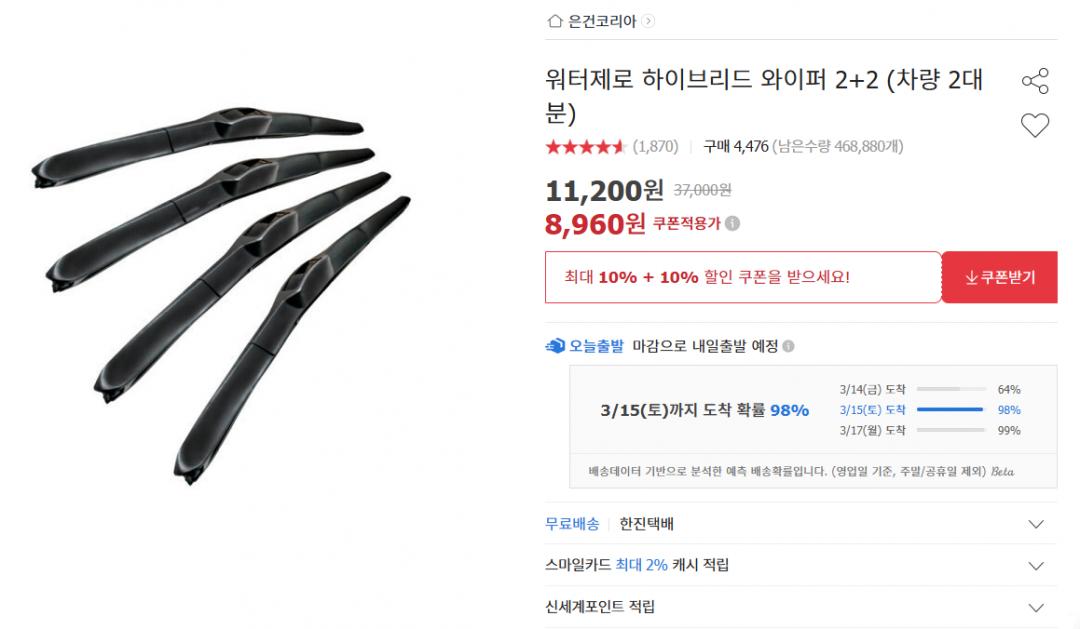Open the 은건코리아 seller store link

click(602, 20)
